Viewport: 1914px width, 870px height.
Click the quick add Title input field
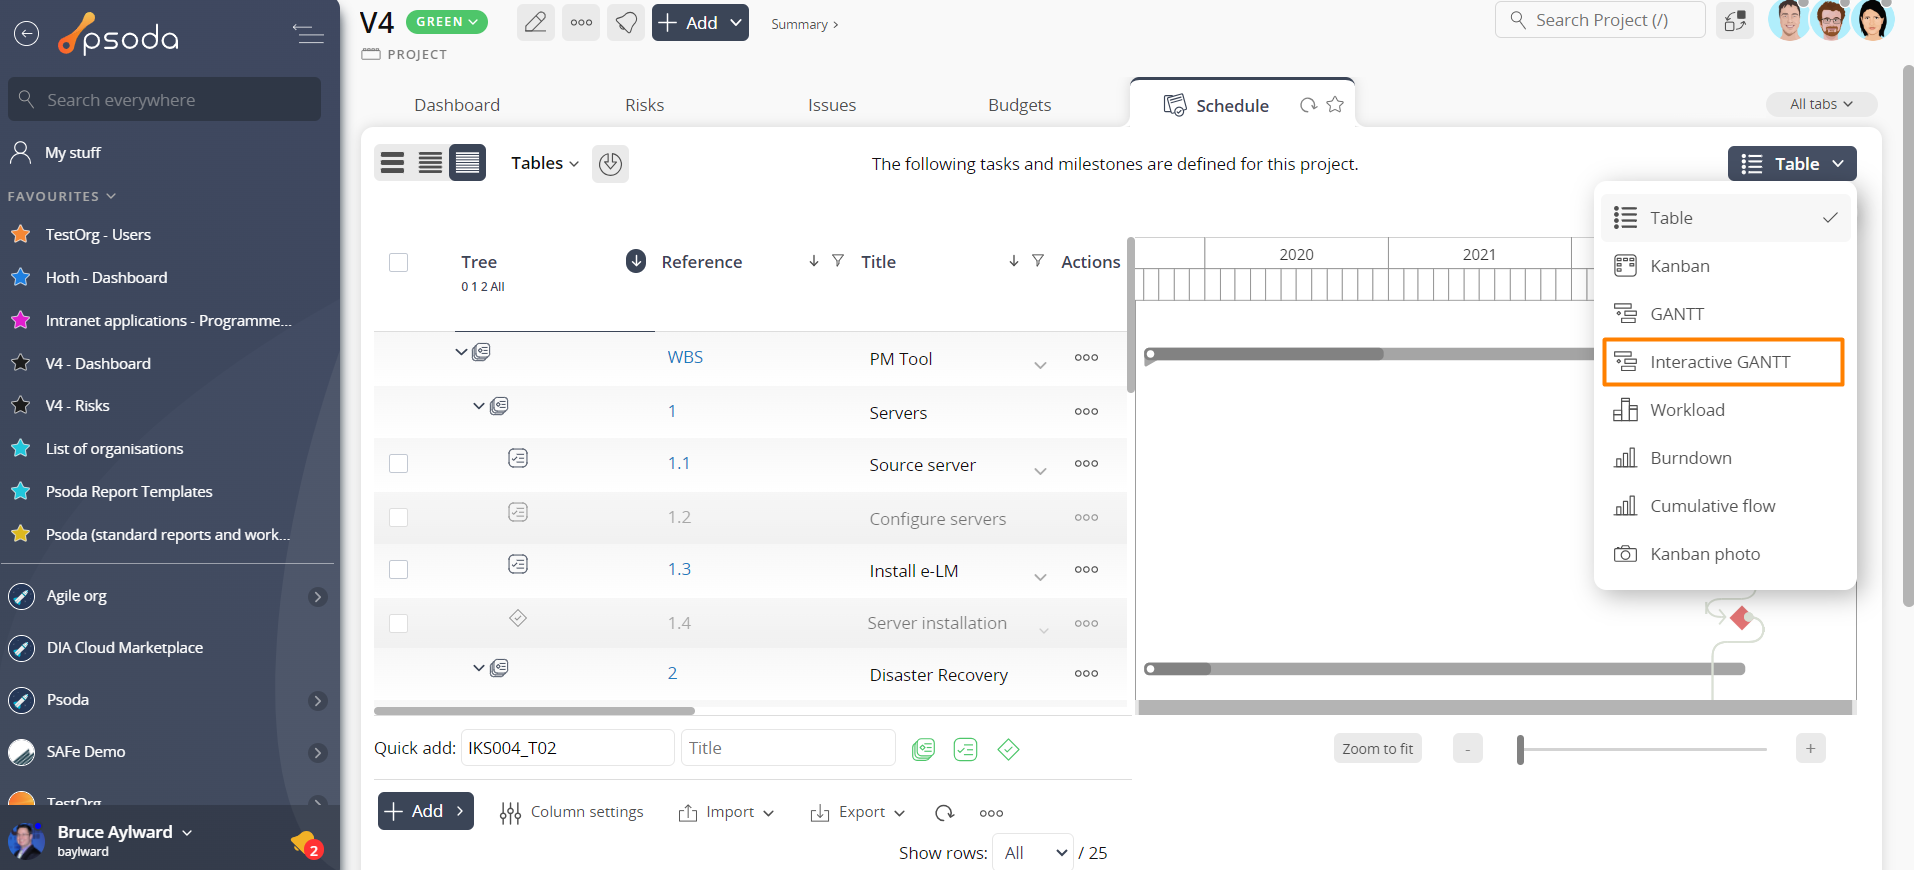(x=787, y=748)
